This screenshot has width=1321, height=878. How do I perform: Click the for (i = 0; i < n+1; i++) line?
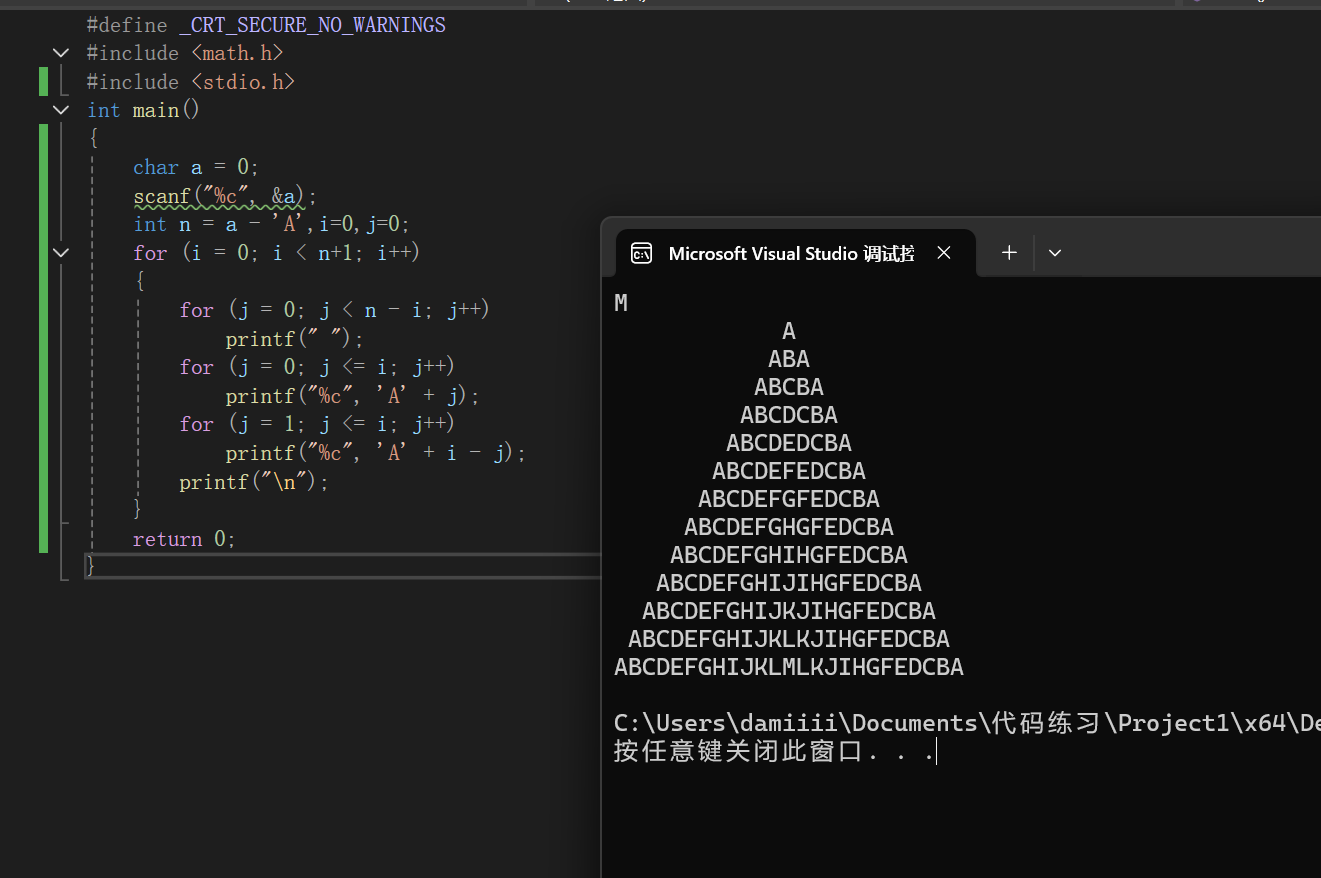point(277,253)
